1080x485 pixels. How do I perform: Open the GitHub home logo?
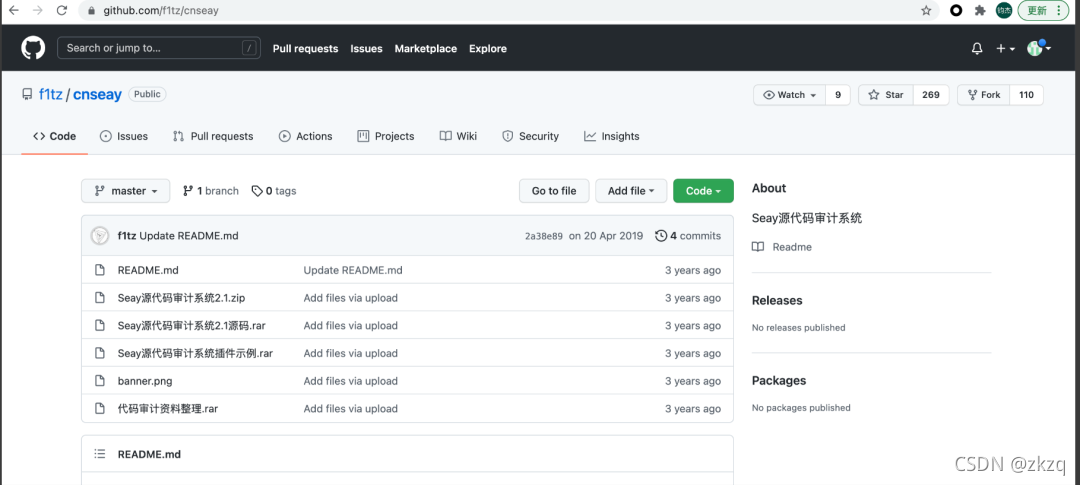33,48
